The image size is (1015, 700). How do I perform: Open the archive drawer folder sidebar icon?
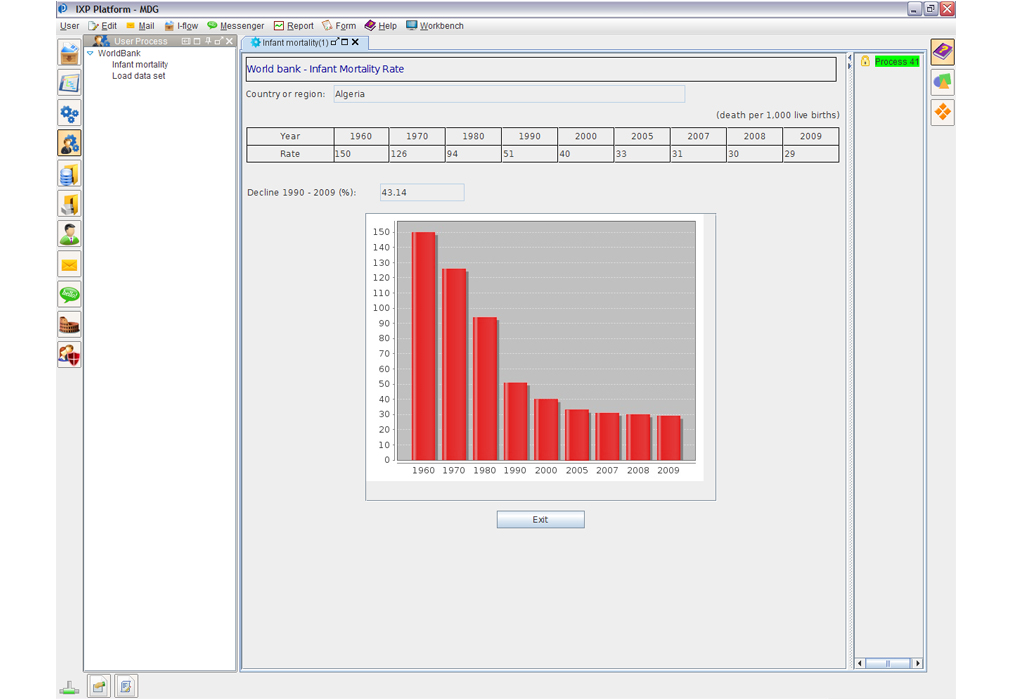(69, 204)
